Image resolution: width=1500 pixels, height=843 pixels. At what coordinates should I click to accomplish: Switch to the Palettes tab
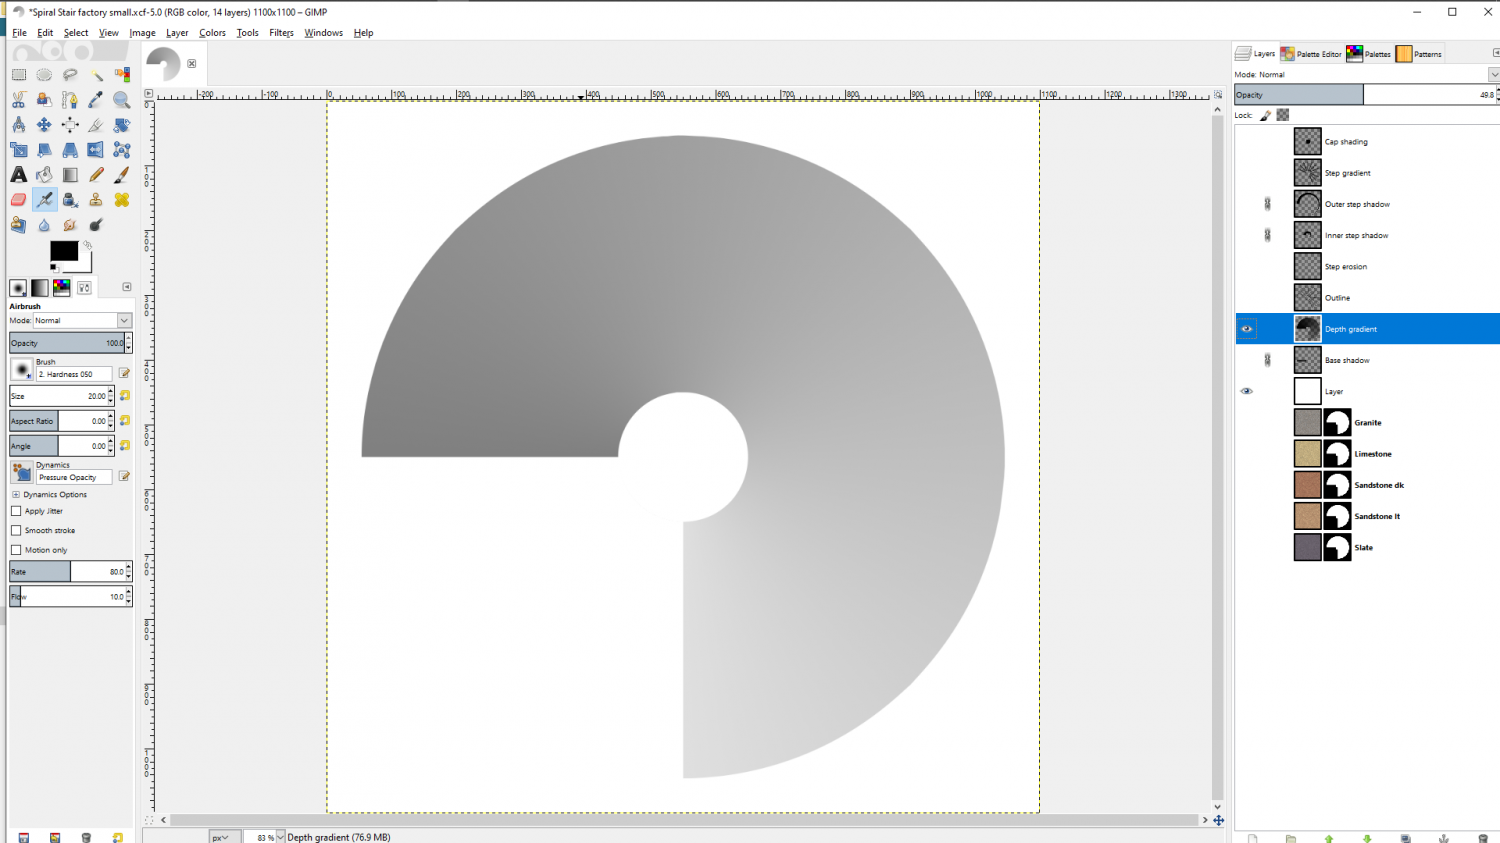[1369, 54]
